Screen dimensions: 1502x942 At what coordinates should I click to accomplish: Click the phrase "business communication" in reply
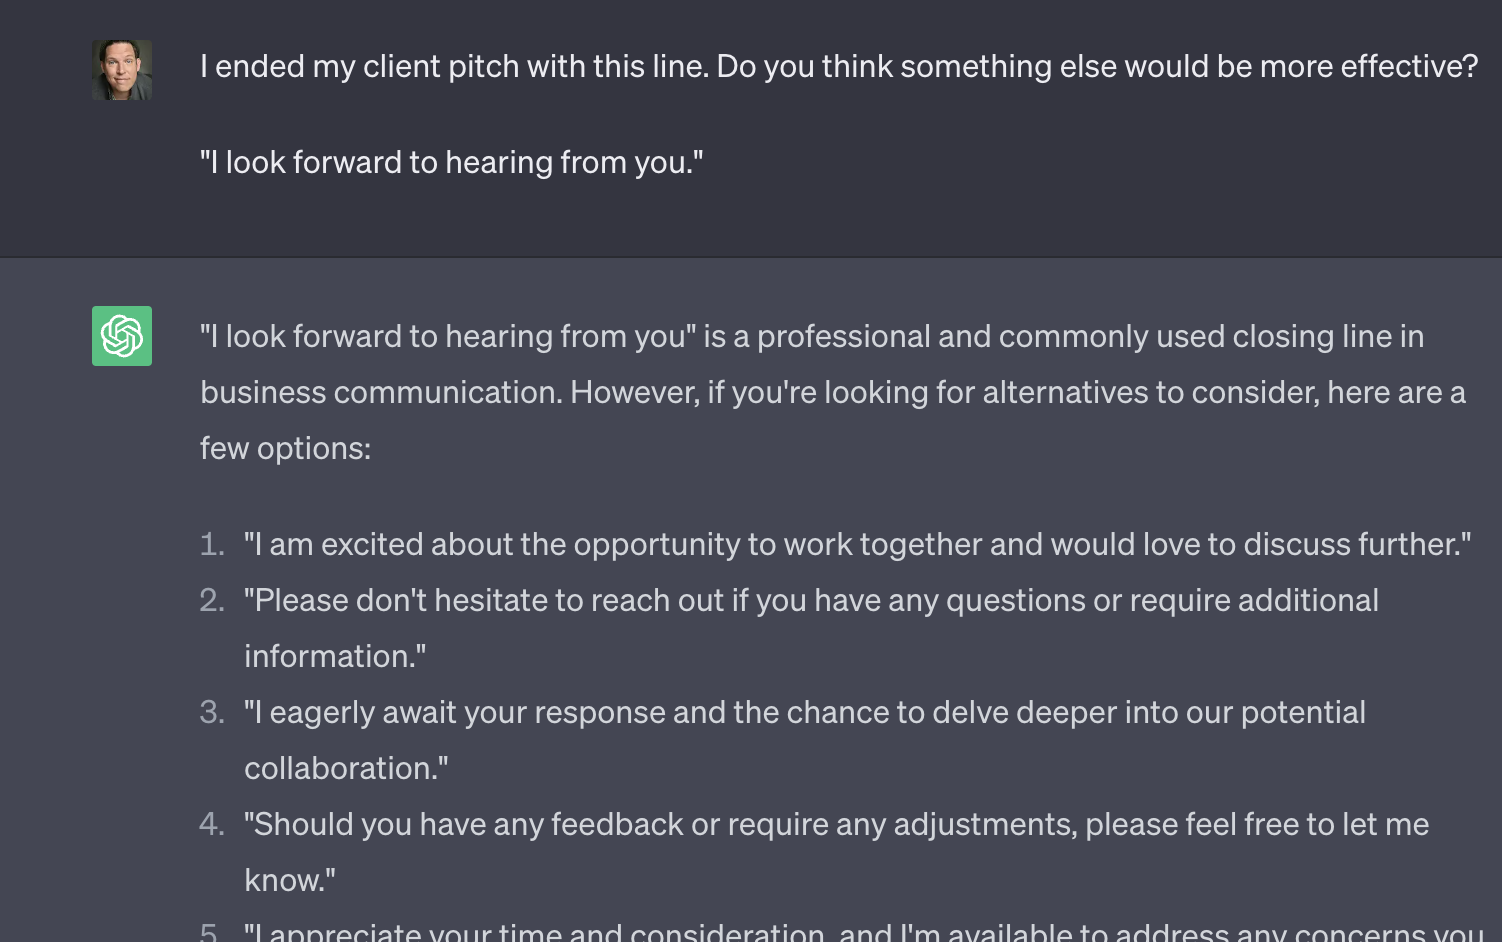tap(380, 392)
